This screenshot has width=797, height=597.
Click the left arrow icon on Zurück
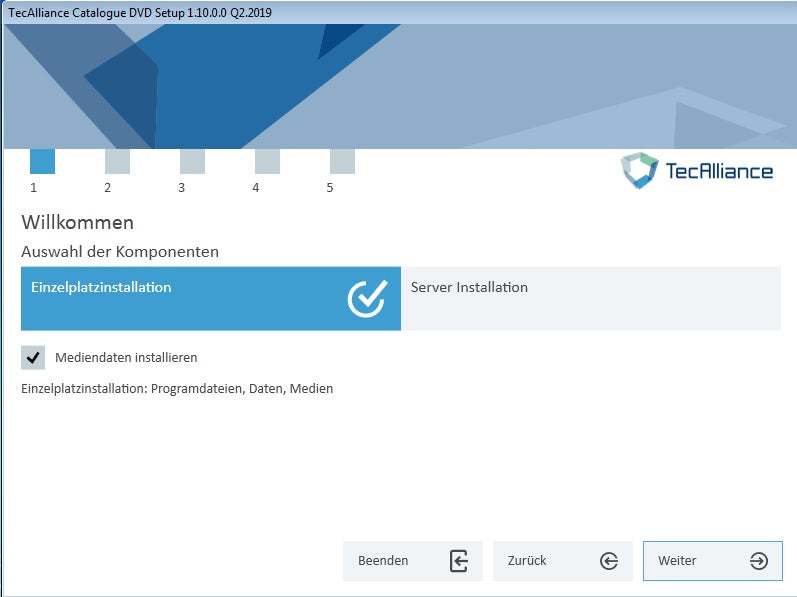point(609,561)
